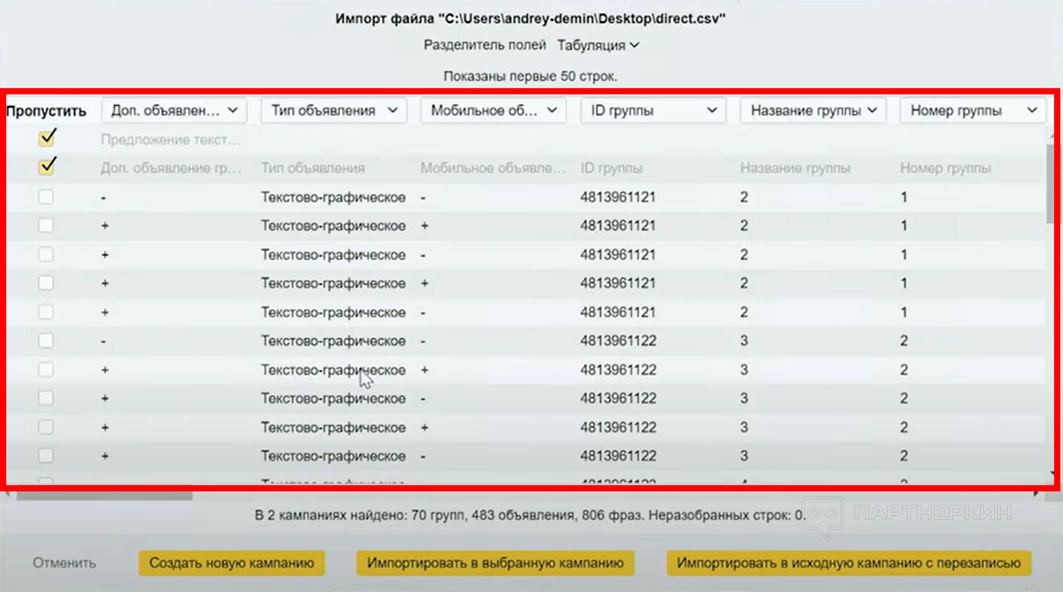Check skip box for first 4813961122 row
1063x592 pixels.
pos(46,341)
